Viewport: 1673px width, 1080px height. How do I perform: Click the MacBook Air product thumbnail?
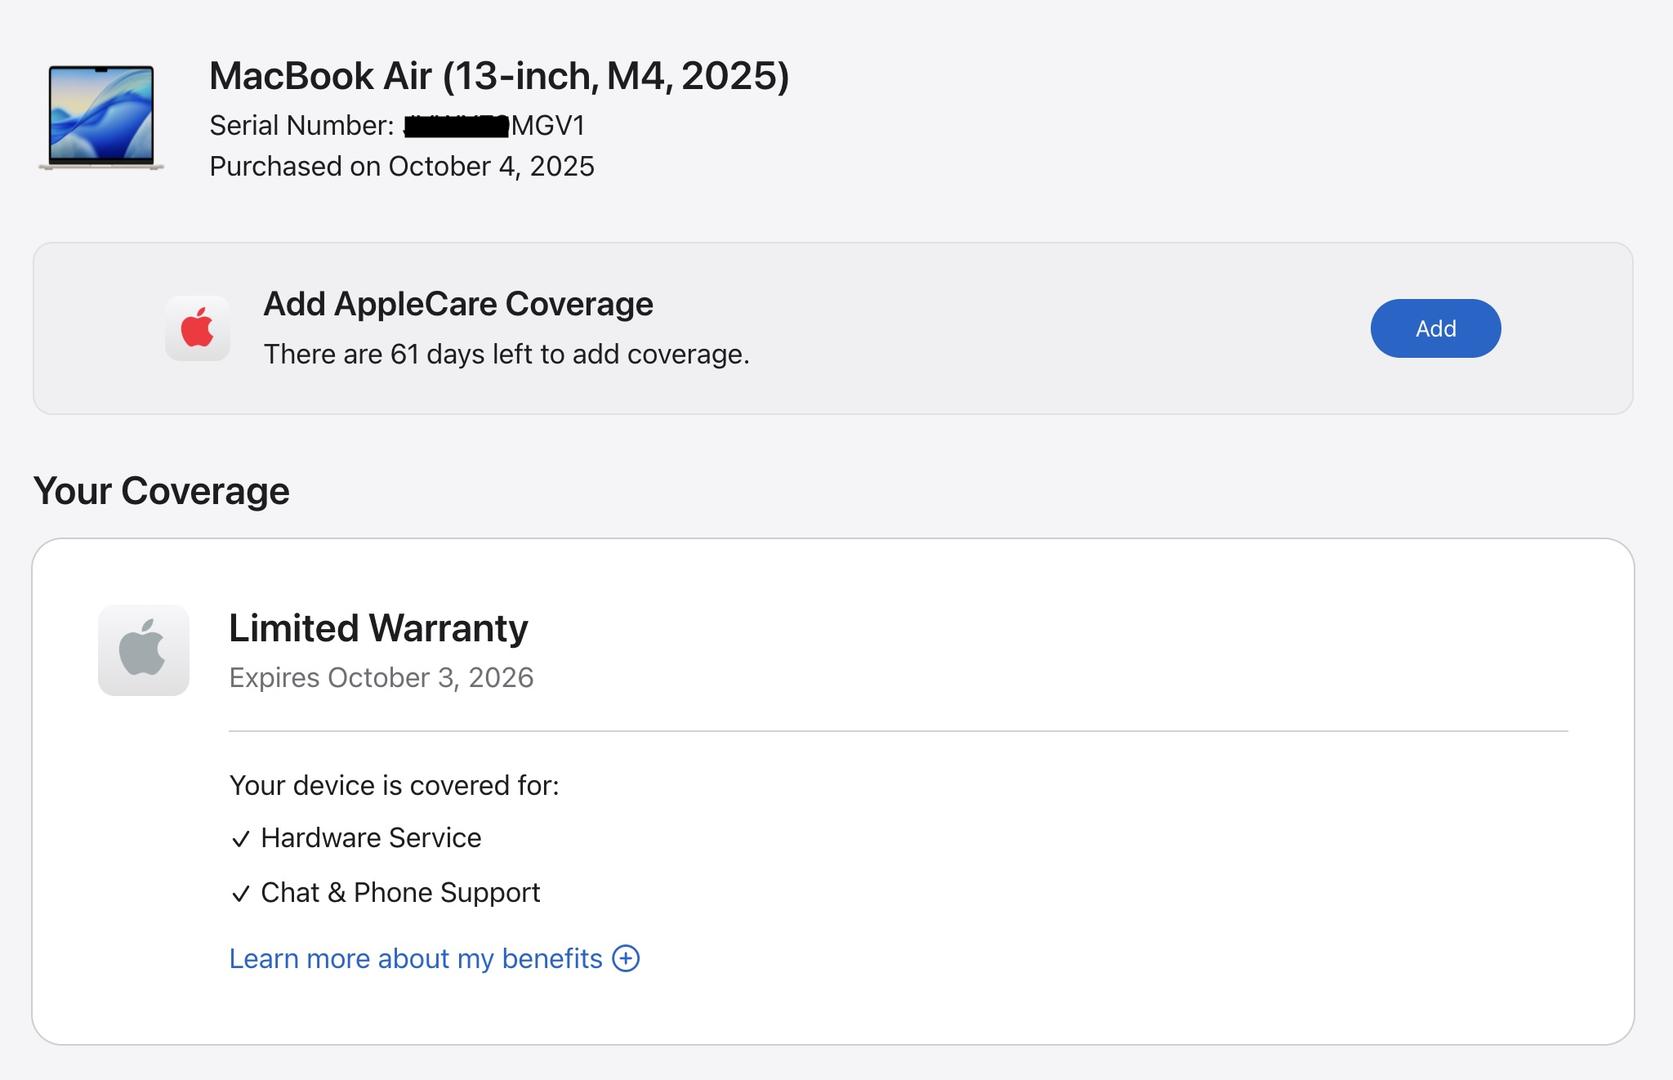pos(101,117)
